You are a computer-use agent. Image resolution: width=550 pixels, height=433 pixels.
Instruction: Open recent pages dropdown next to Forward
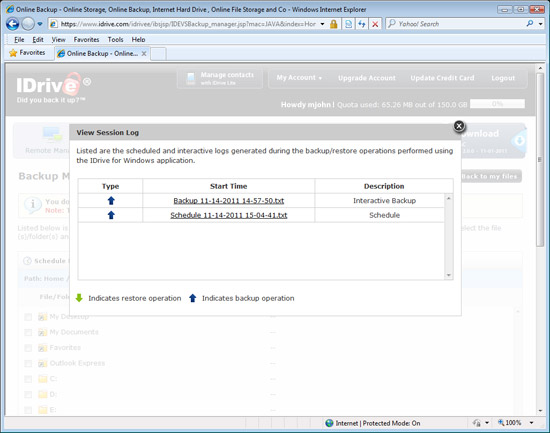(40, 24)
